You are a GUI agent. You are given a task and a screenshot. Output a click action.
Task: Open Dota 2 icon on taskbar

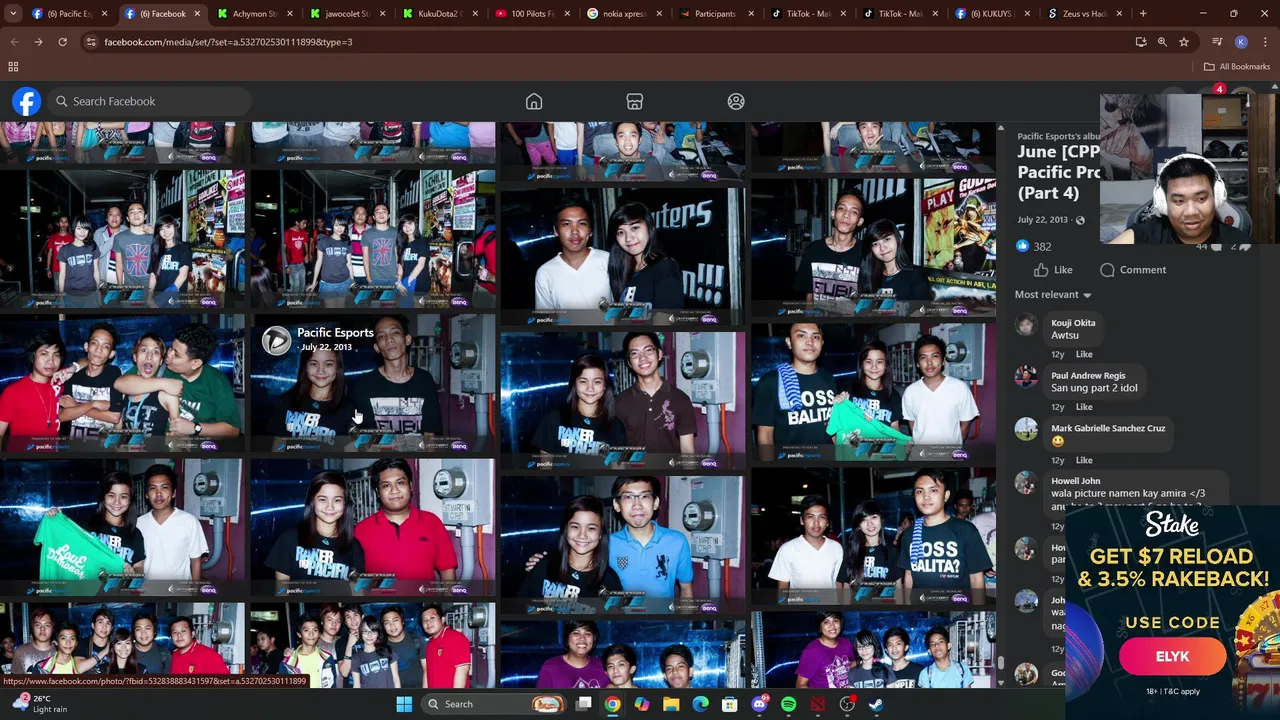point(818,704)
